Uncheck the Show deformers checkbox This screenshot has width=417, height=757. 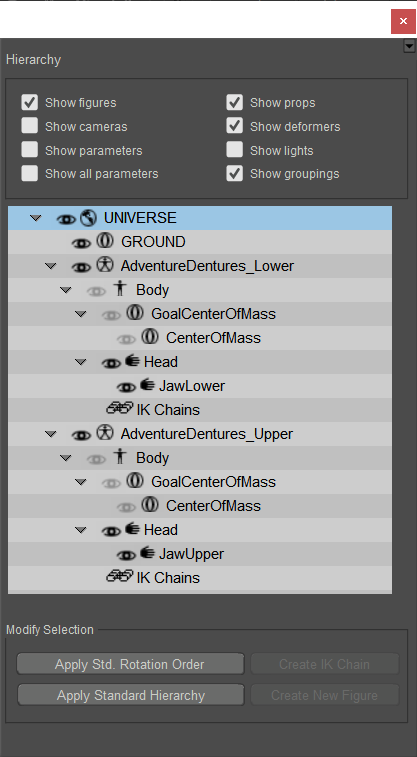click(235, 126)
